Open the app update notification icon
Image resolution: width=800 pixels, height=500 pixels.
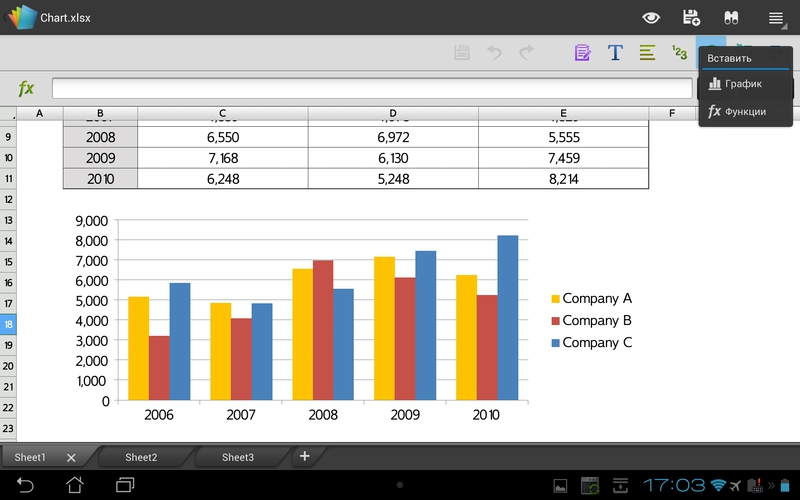[x=590, y=486]
